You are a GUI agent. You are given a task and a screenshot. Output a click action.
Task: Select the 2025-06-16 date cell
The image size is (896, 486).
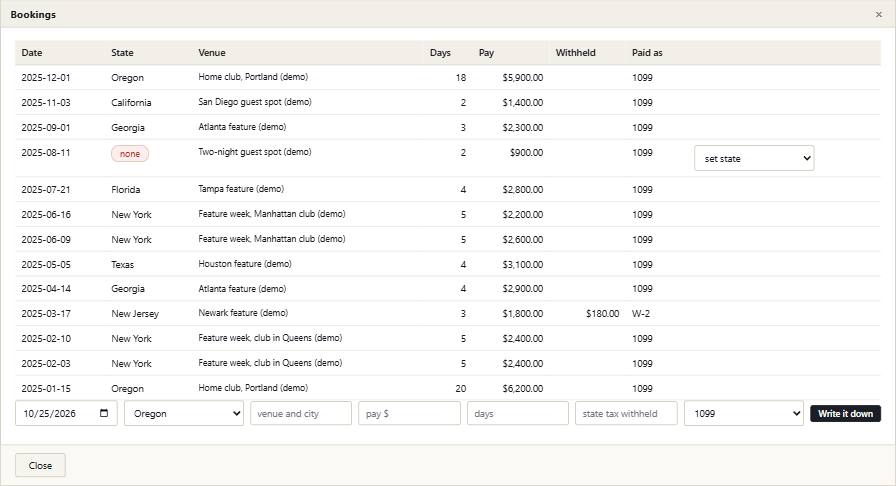pyautogui.click(x=46, y=214)
